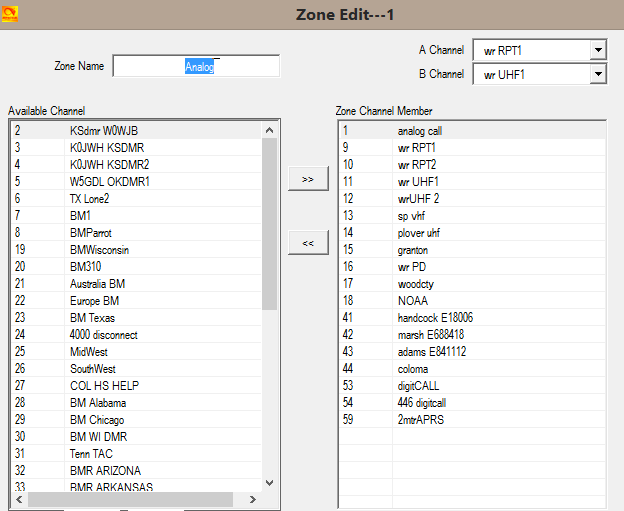Screen dimensions: 624x511
Task: Select plover uhf zone member
Action: tap(420, 232)
